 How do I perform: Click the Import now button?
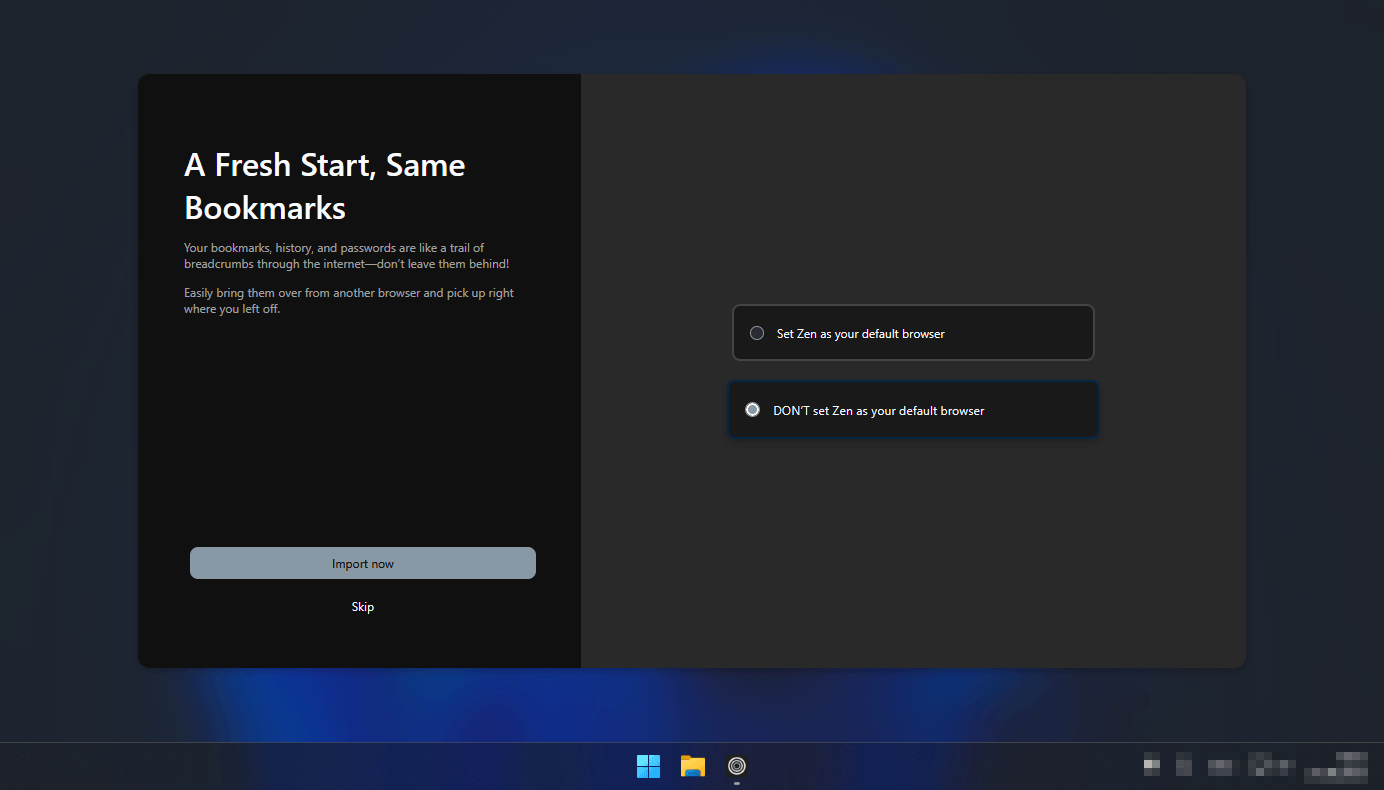coord(363,563)
